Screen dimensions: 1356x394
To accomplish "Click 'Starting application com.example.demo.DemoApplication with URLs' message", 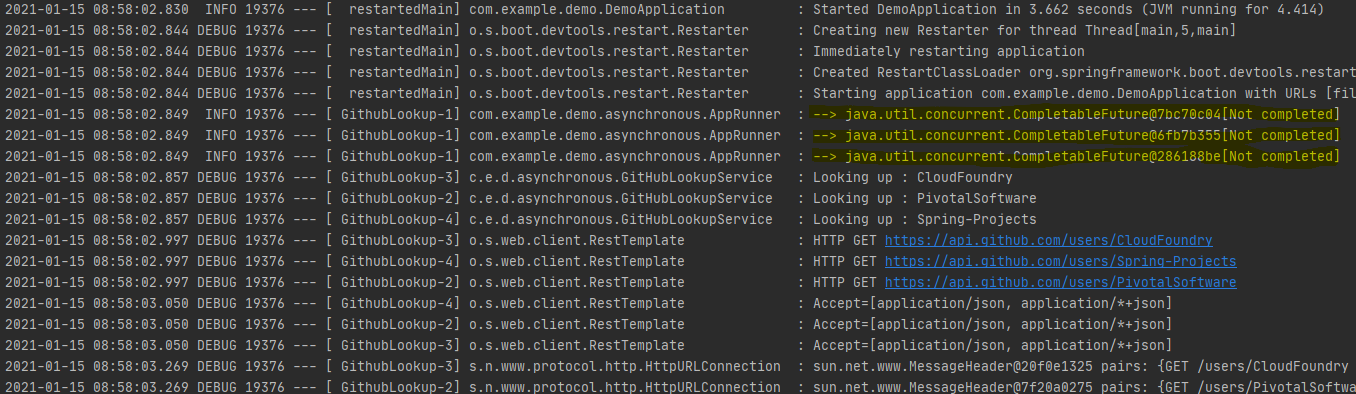I will point(1084,93).
